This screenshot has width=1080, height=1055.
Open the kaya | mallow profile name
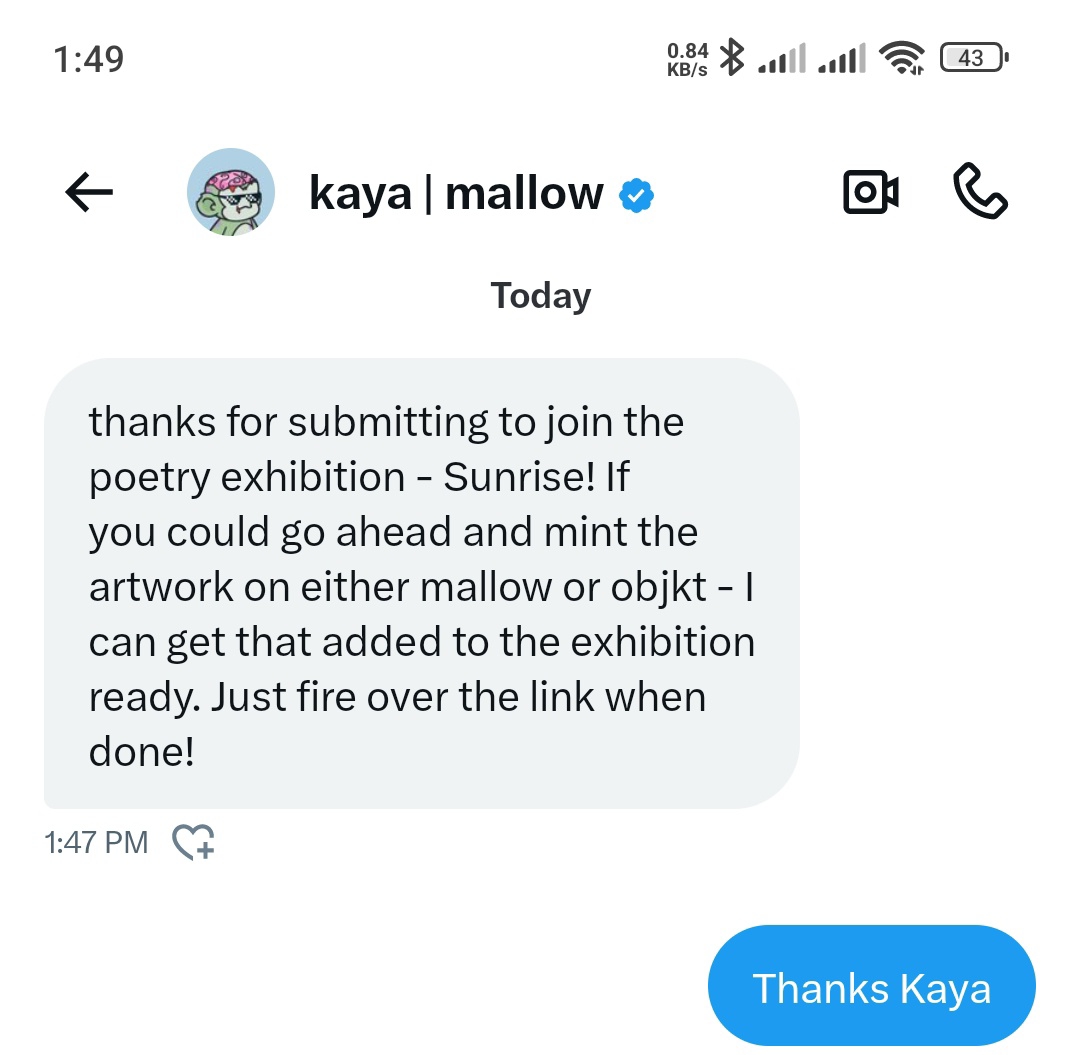point(456,193)
